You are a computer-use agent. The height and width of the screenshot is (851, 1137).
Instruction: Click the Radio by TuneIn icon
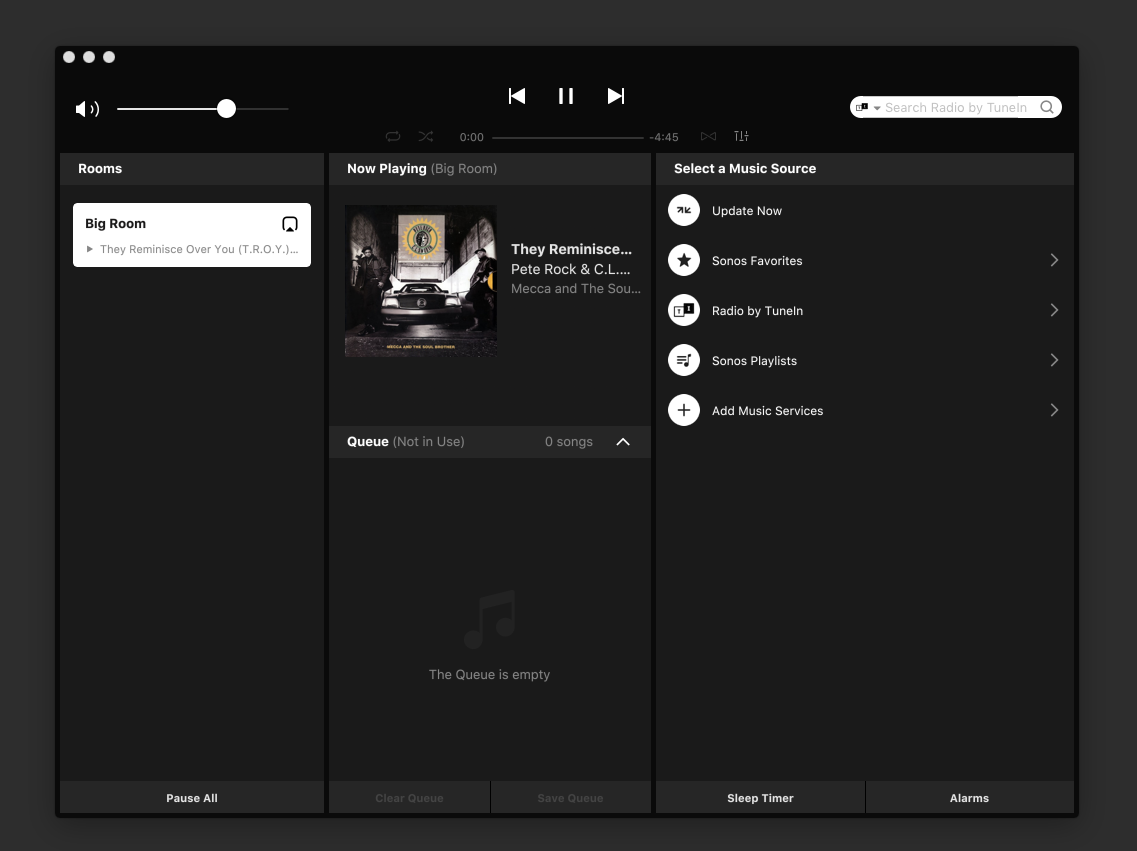point(684,310)
